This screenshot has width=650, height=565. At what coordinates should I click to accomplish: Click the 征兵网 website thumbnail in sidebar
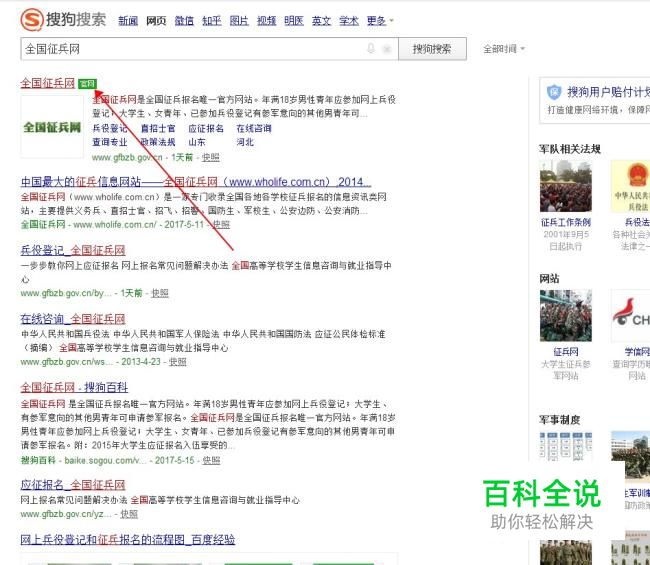(x=566, y=315)
